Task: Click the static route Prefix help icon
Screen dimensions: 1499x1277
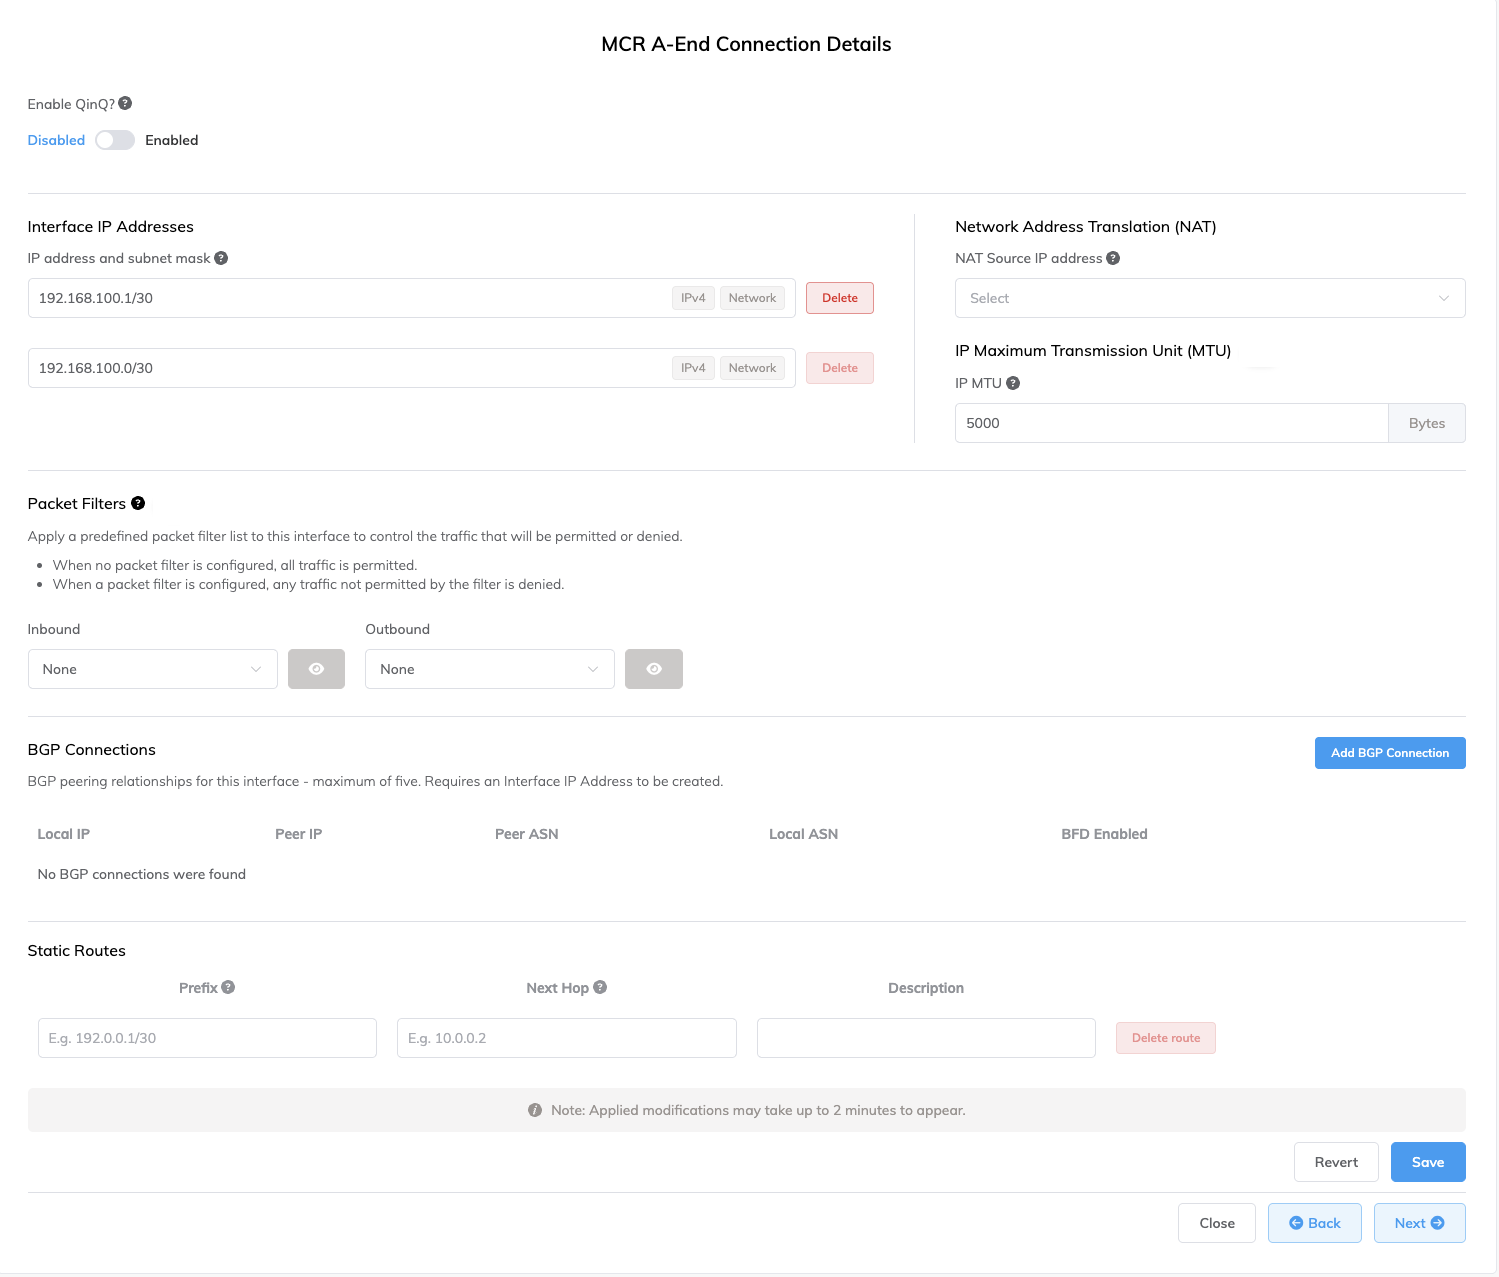Action: pos(228,987)
